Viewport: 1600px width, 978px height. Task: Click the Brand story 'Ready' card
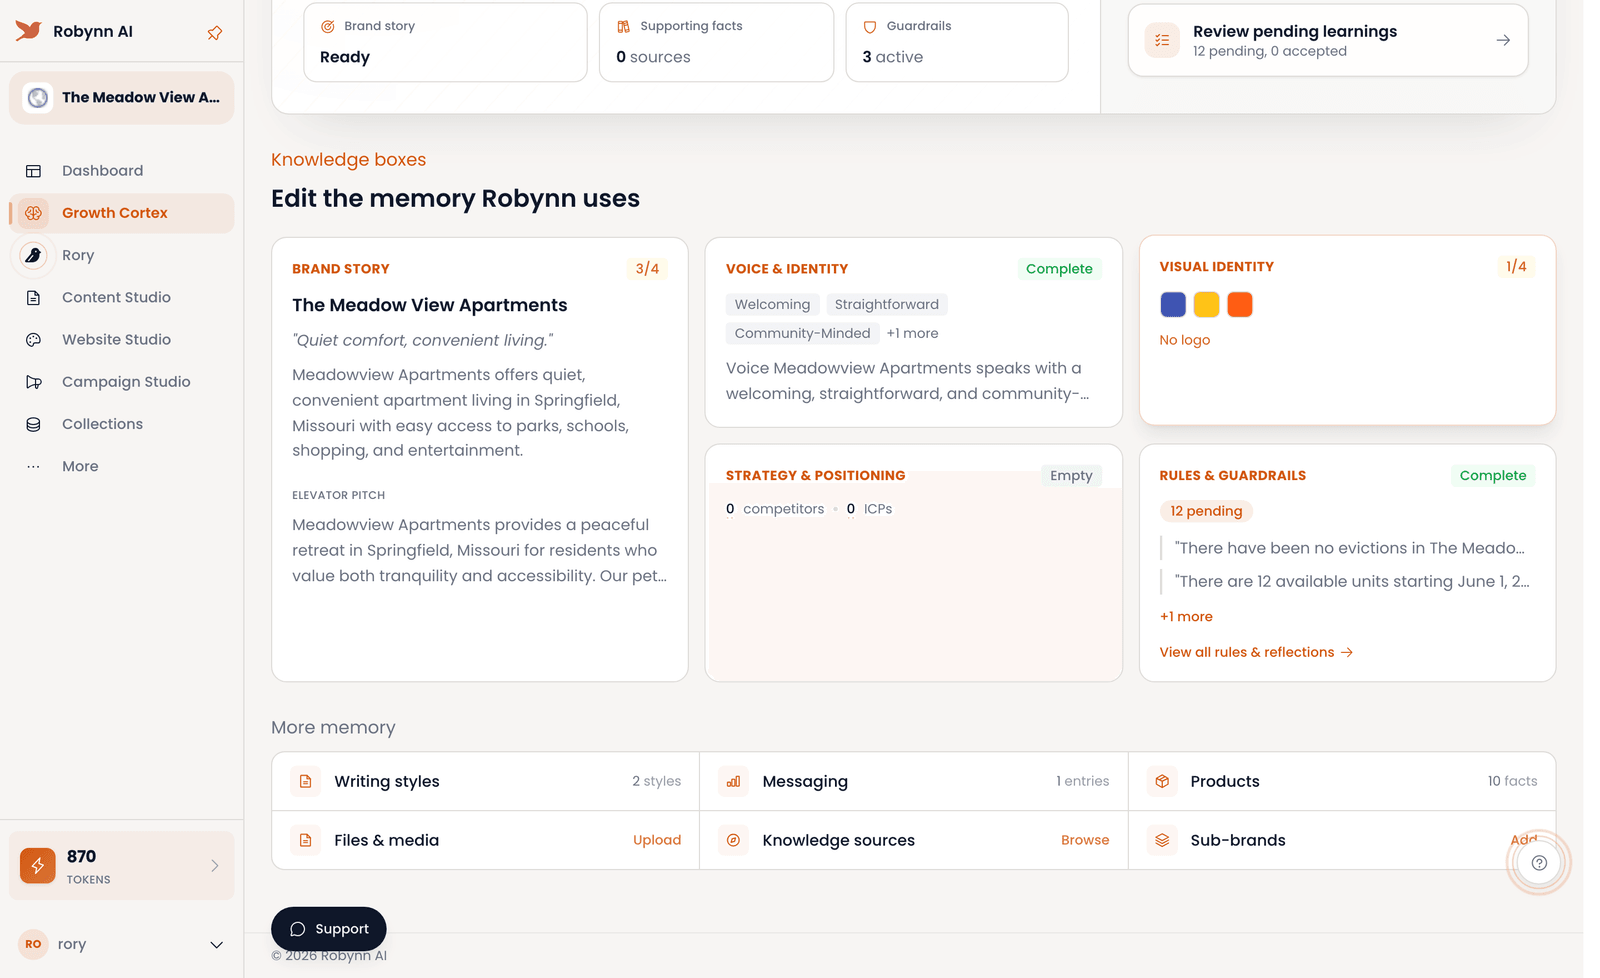(445, 42)
